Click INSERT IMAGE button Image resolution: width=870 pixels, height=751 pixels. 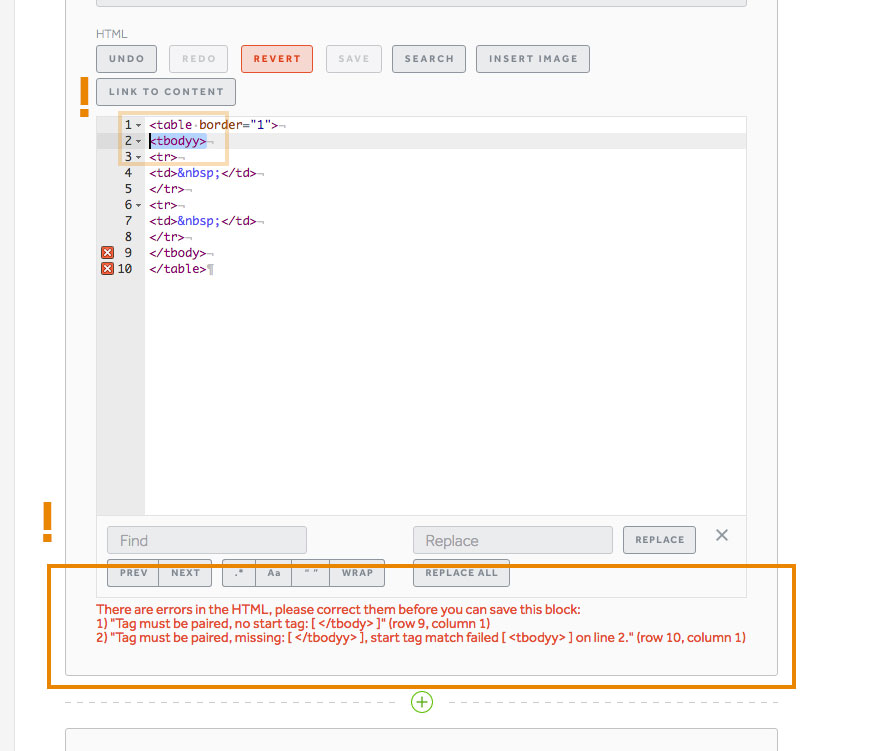click(533, 59)
